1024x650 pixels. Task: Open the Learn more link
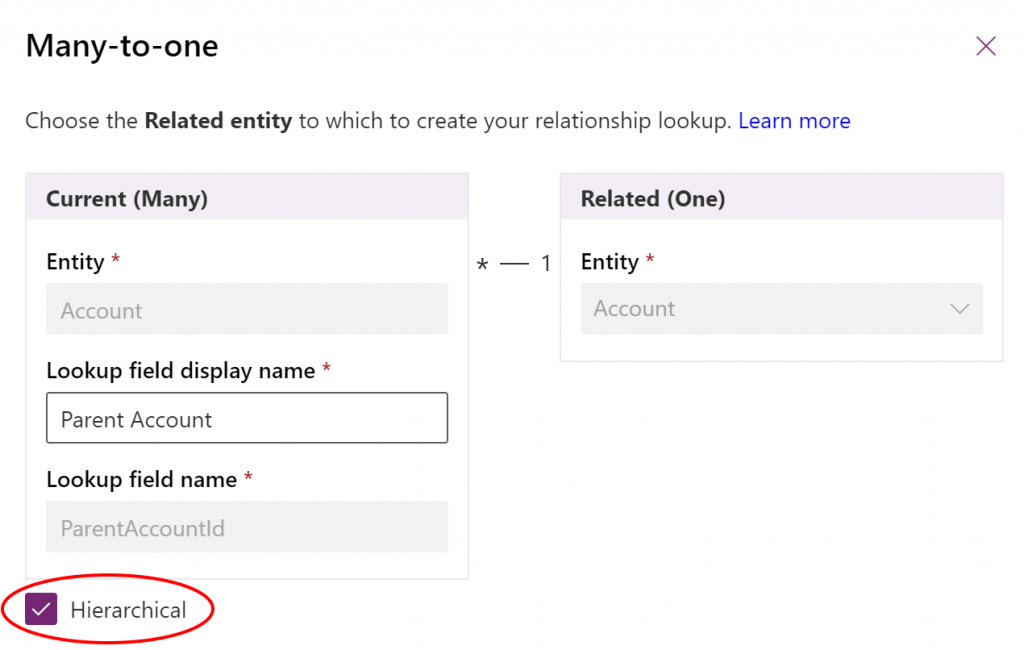pyautogui.click(x=794, y=121)
